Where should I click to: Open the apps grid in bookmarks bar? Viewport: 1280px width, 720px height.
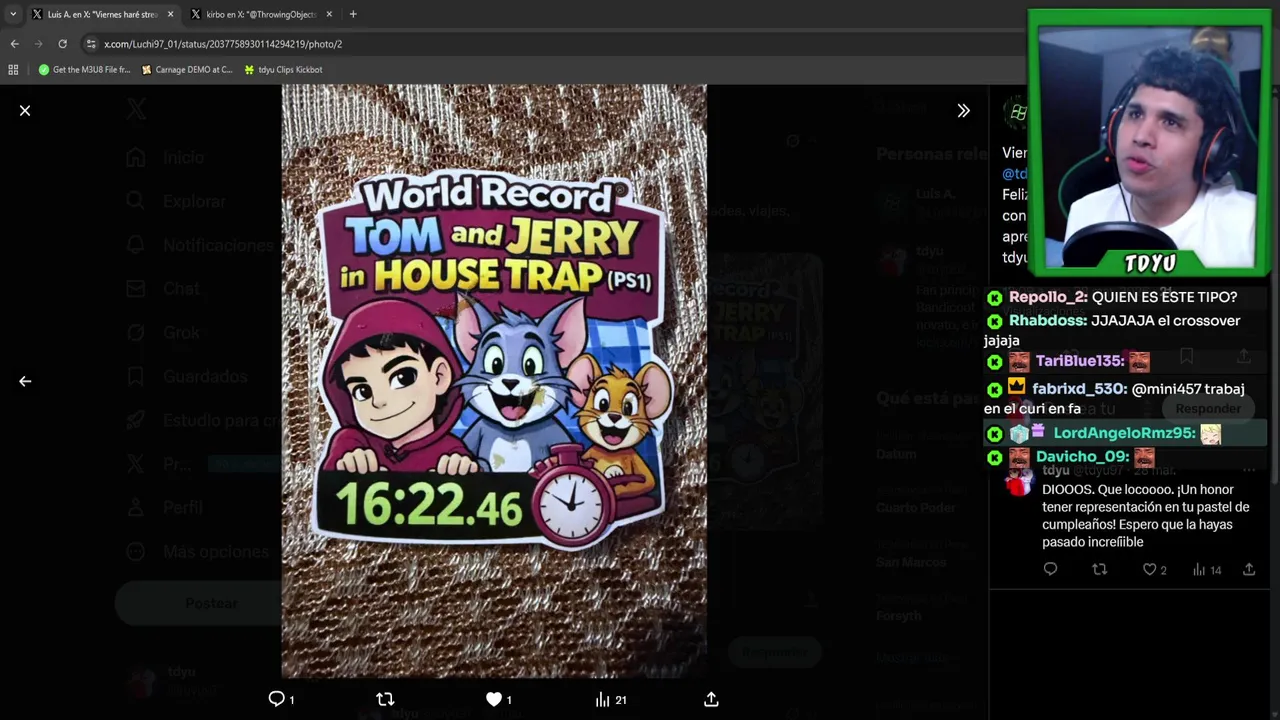(13, 70)
